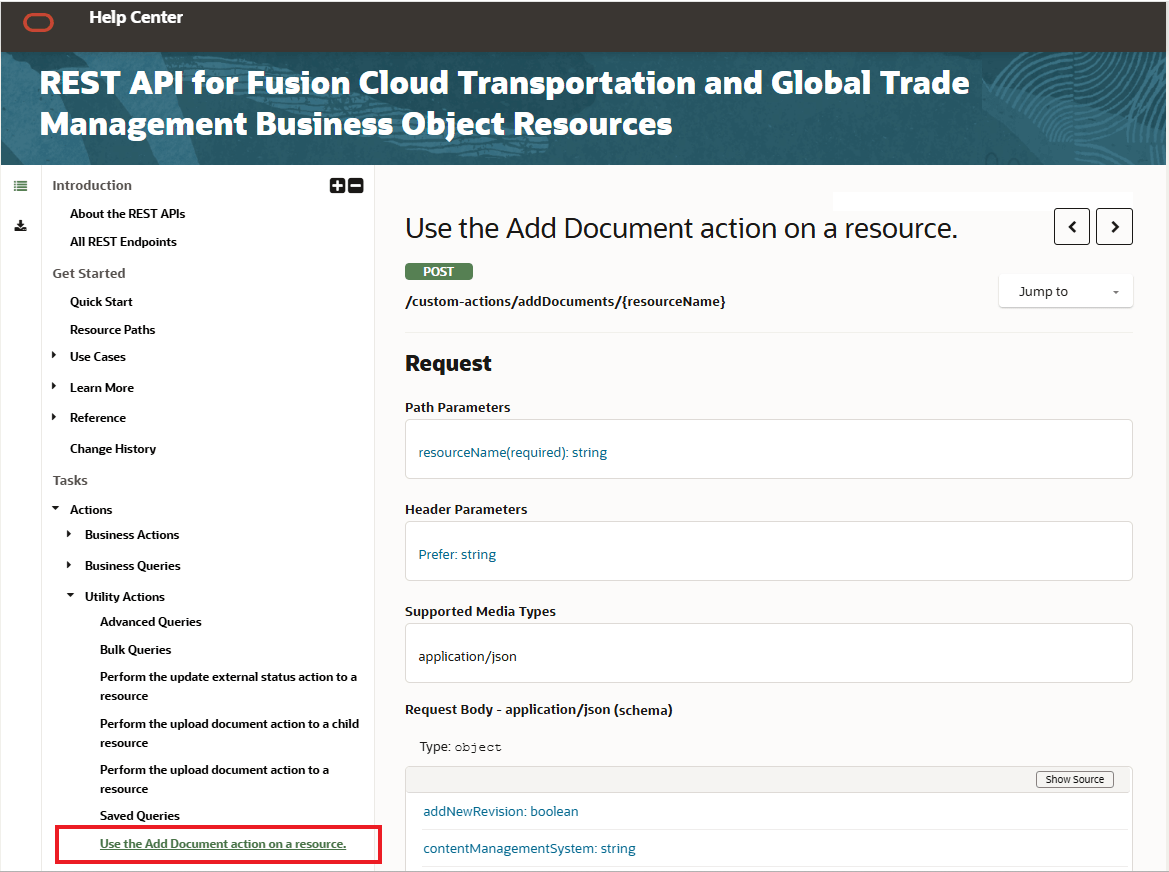Open upload document action to child resource
This screenshot has height=872, width=1169.
230,733
